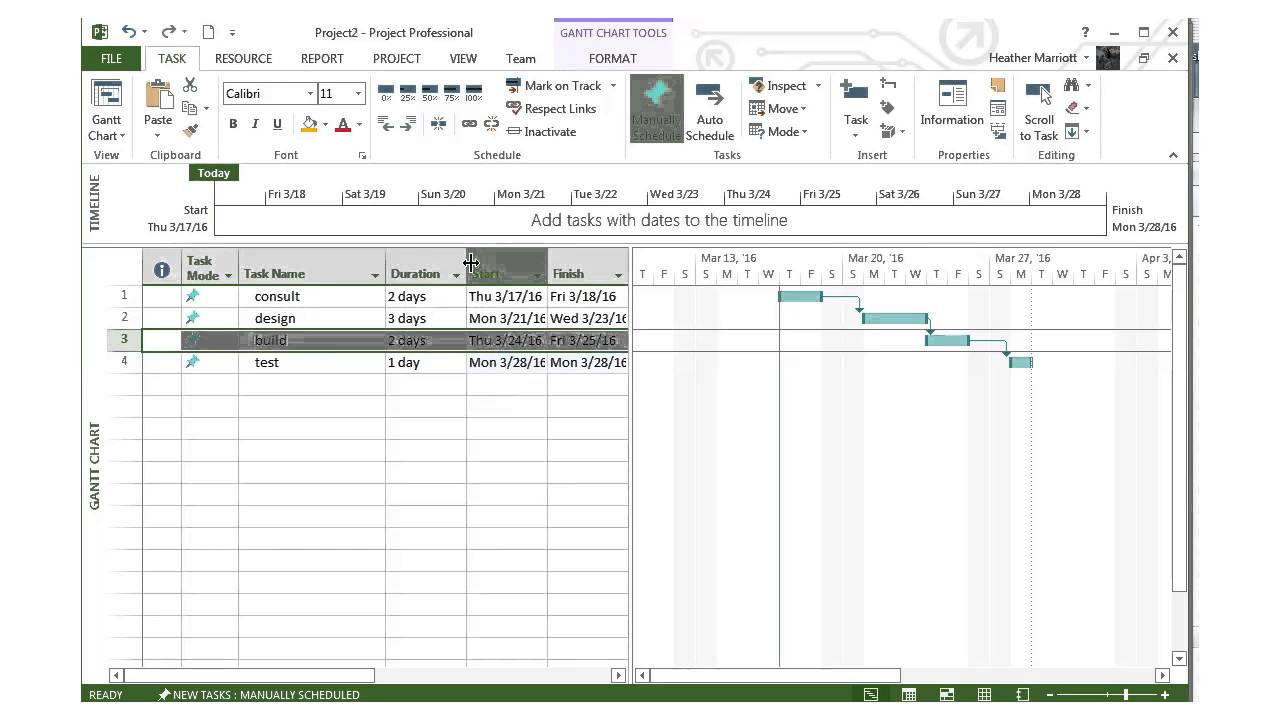Collapse the ribbon with the chevron

pos(1173,155)
